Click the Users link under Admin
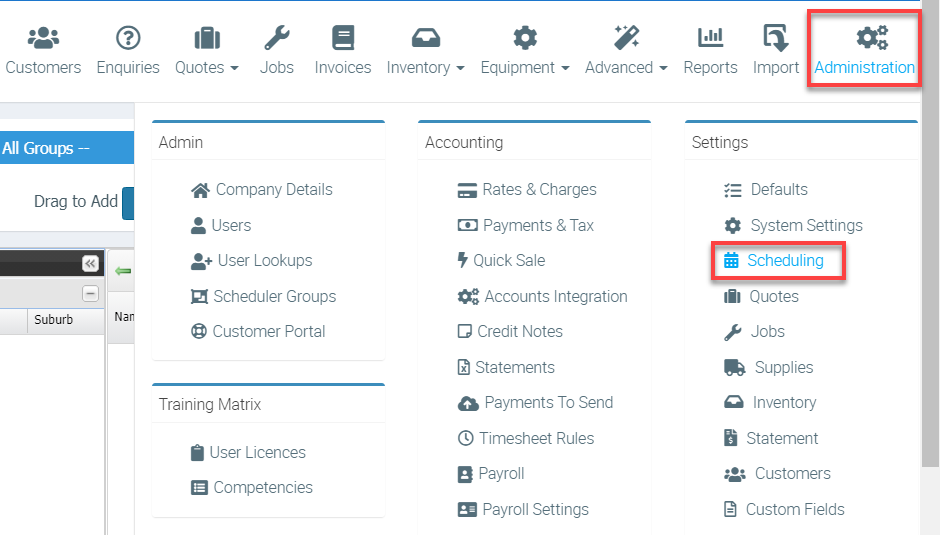940x535 pixels. click(x=231, y=226)
